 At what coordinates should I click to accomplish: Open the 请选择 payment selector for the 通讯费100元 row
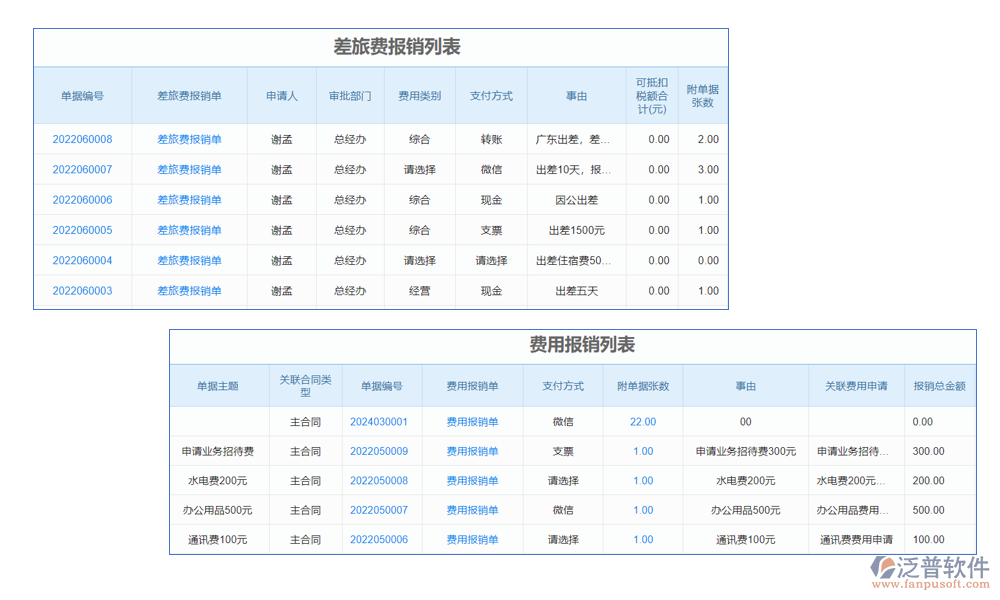[562, 540]
